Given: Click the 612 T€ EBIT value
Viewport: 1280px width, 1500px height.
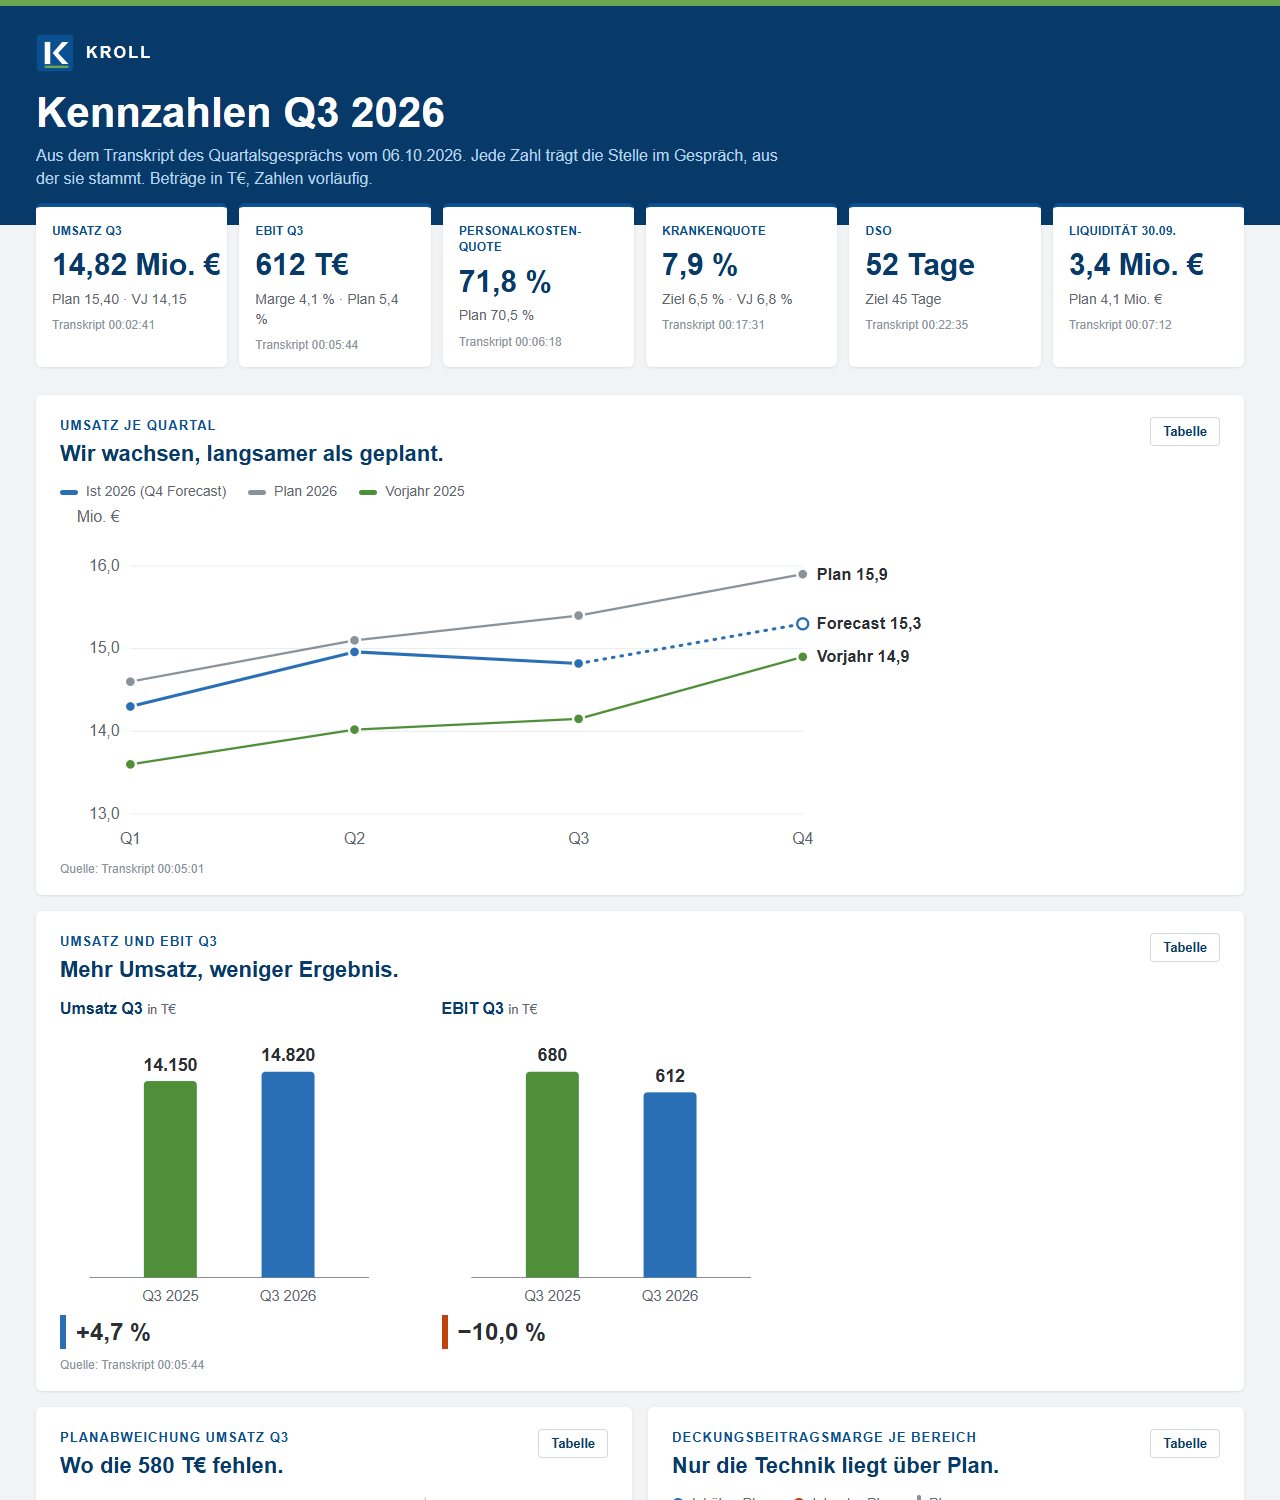Looking at the screenshot, I should 302,265.
